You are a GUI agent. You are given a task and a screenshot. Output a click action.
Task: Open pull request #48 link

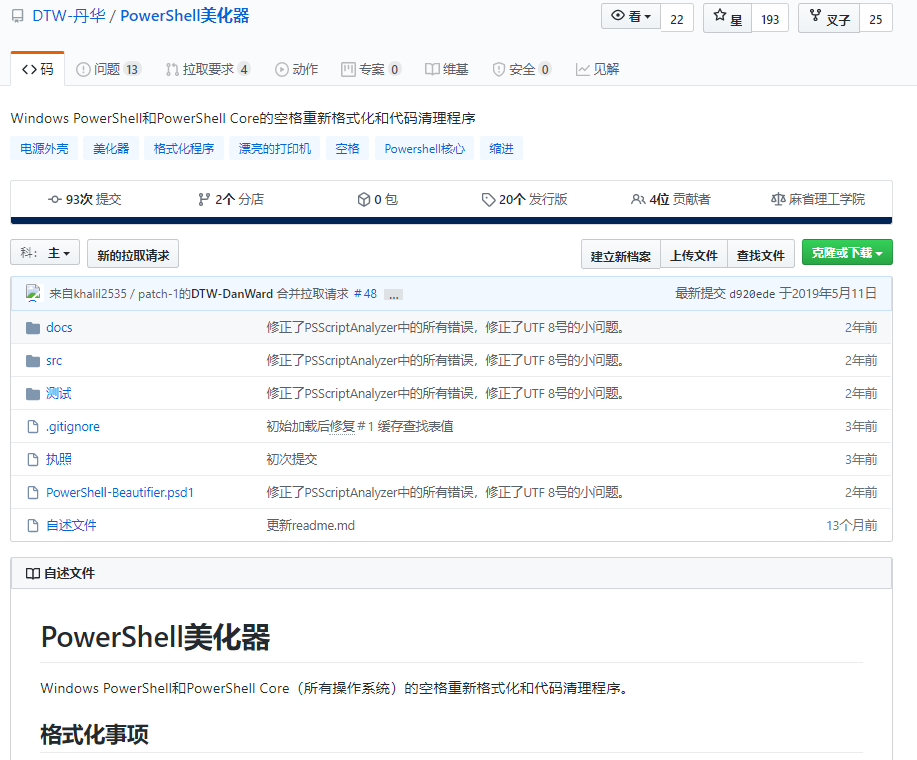pos(366,293)
